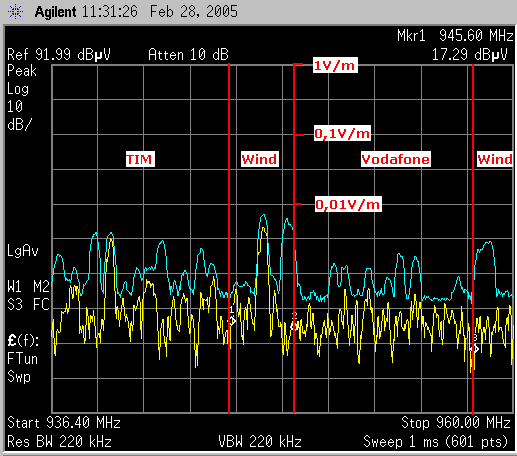Click the 0,01V/m field strength label
517x456 pixels.
tap(348, 204)
